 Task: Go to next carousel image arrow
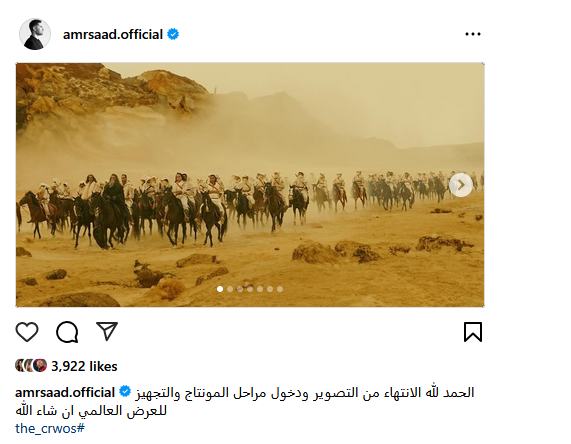(461, 185)
